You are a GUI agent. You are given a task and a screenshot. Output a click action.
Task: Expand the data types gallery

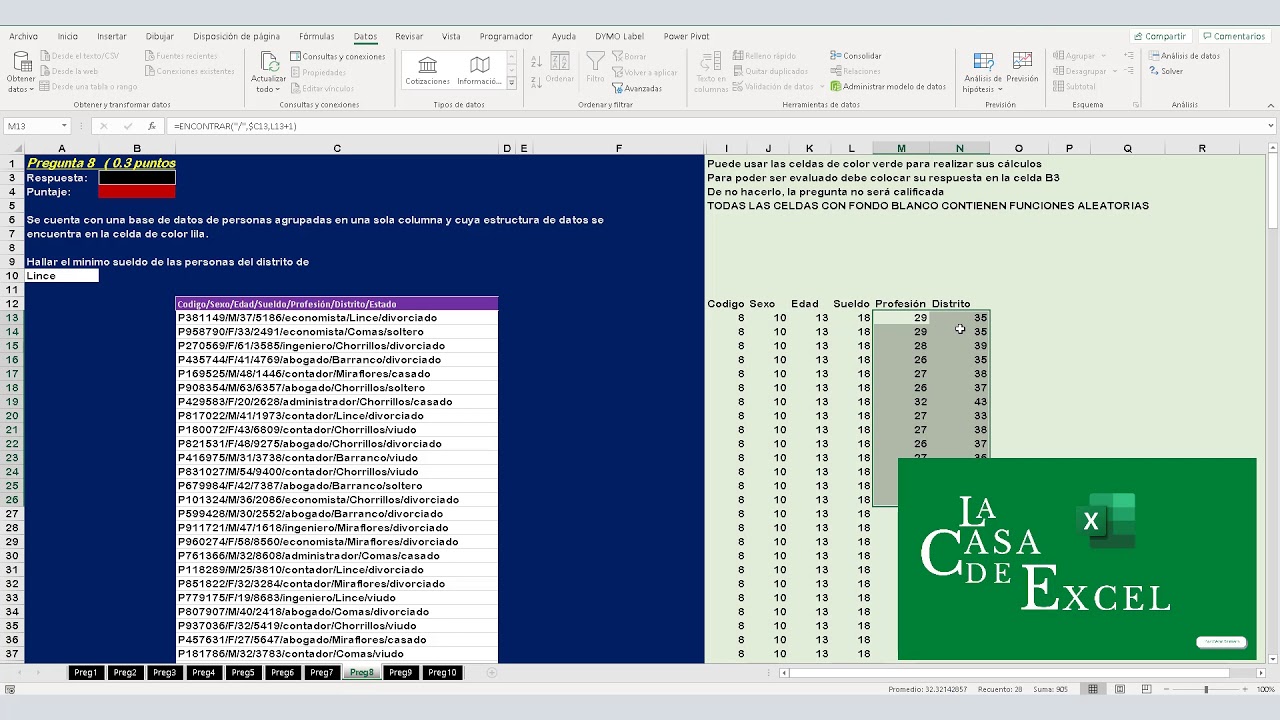pyautogui.click(x=512, y=84)
